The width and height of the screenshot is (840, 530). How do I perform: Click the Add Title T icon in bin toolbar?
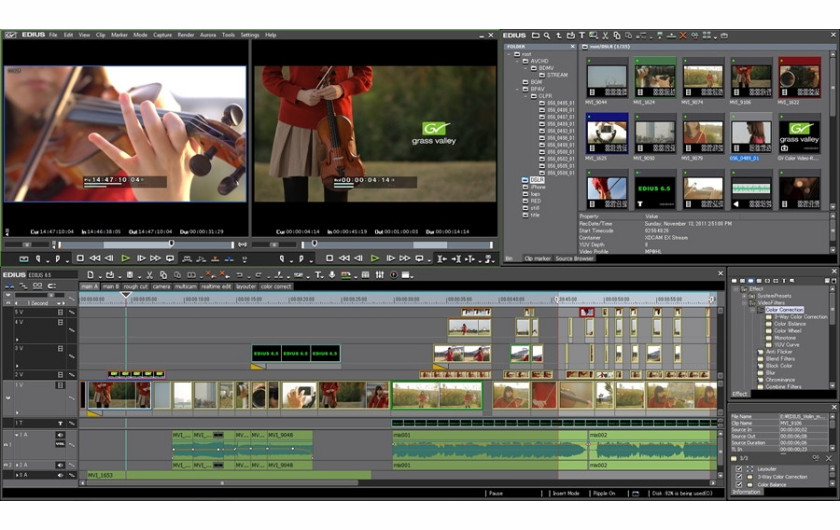click(582, 35)
